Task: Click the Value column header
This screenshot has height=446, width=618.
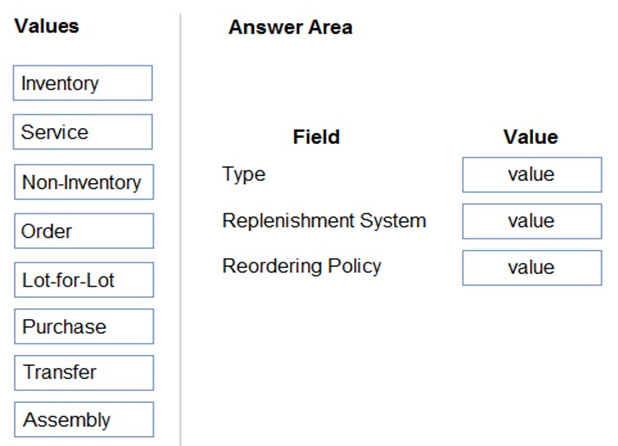Action: click(530, 137)
